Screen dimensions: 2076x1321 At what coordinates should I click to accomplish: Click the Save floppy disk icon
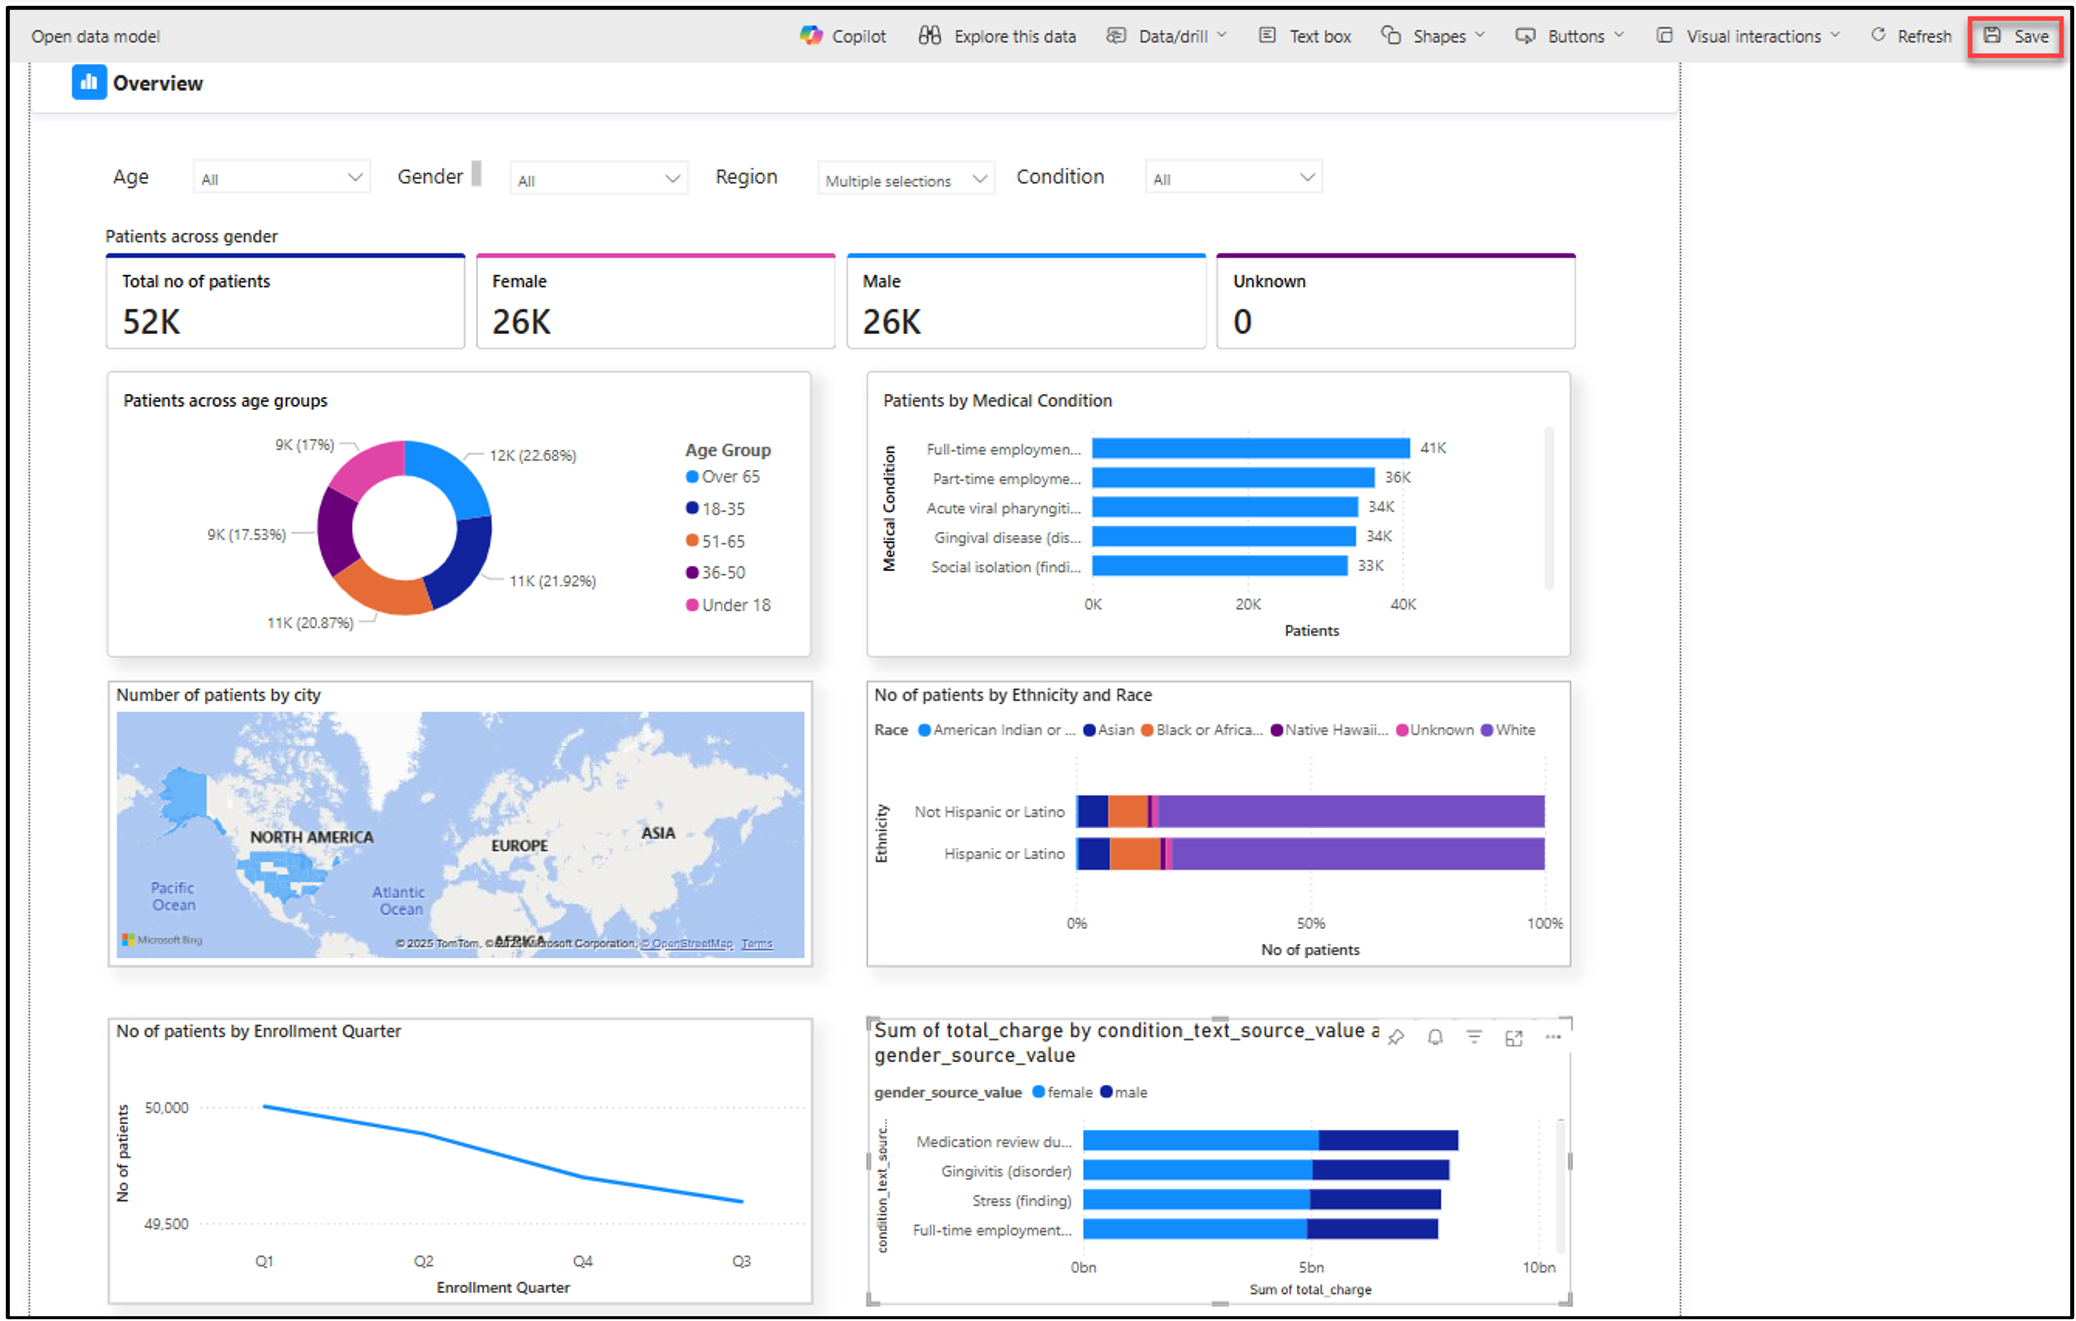(x=1992, y=35)
